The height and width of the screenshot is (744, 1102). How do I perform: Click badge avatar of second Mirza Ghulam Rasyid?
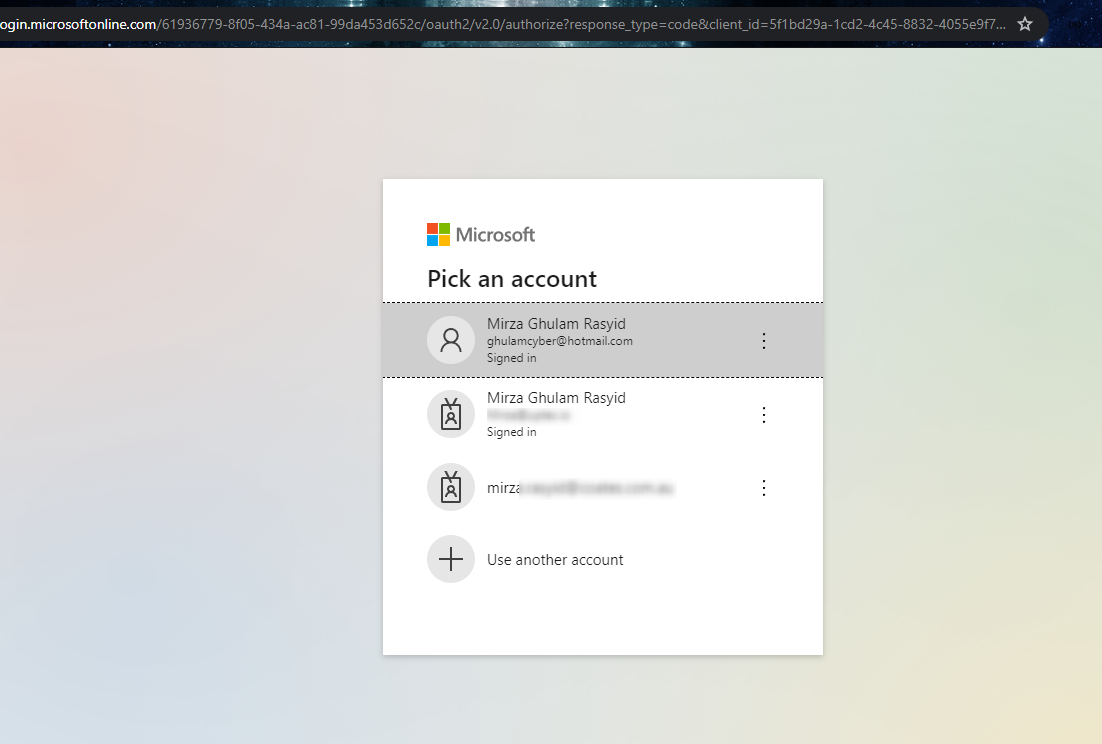[x=451, y=414]
